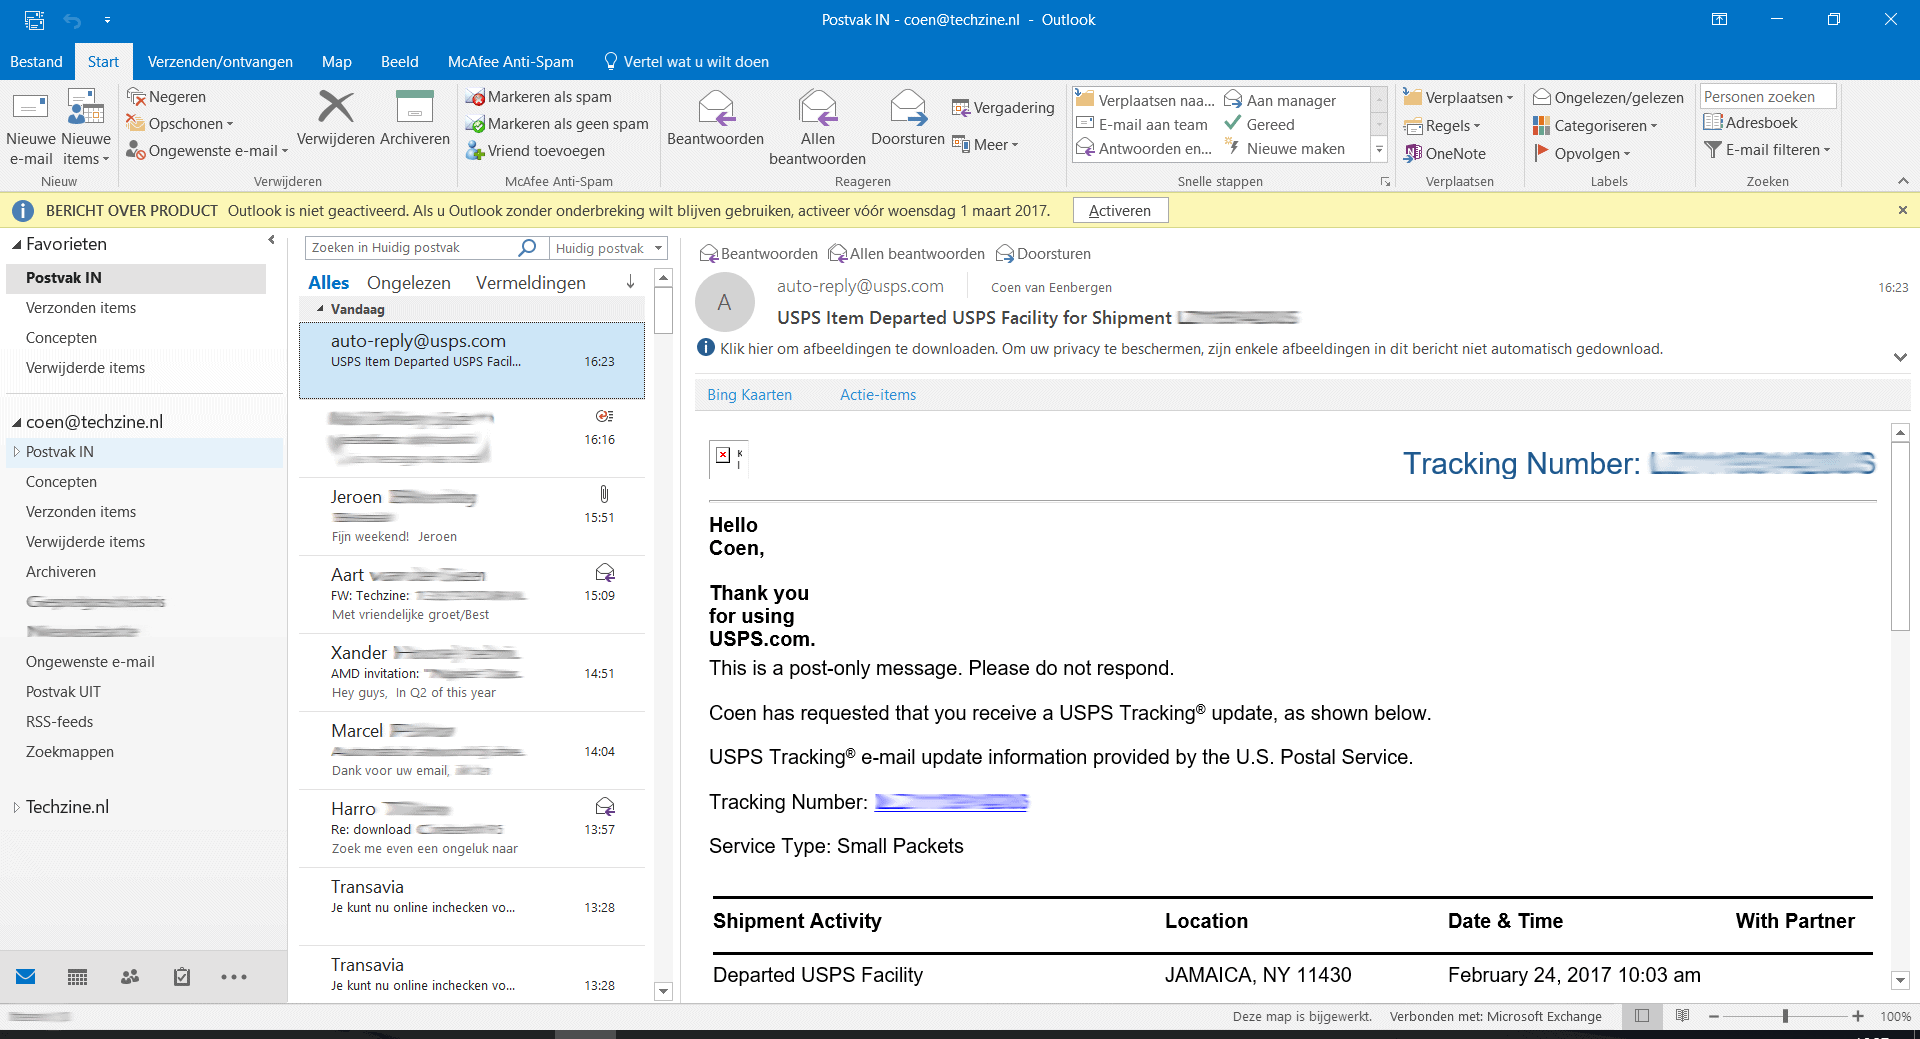Switch to the Beeld ribbon tab
The width and height of the screenshot is (1920, 1039).
(399, 61)
